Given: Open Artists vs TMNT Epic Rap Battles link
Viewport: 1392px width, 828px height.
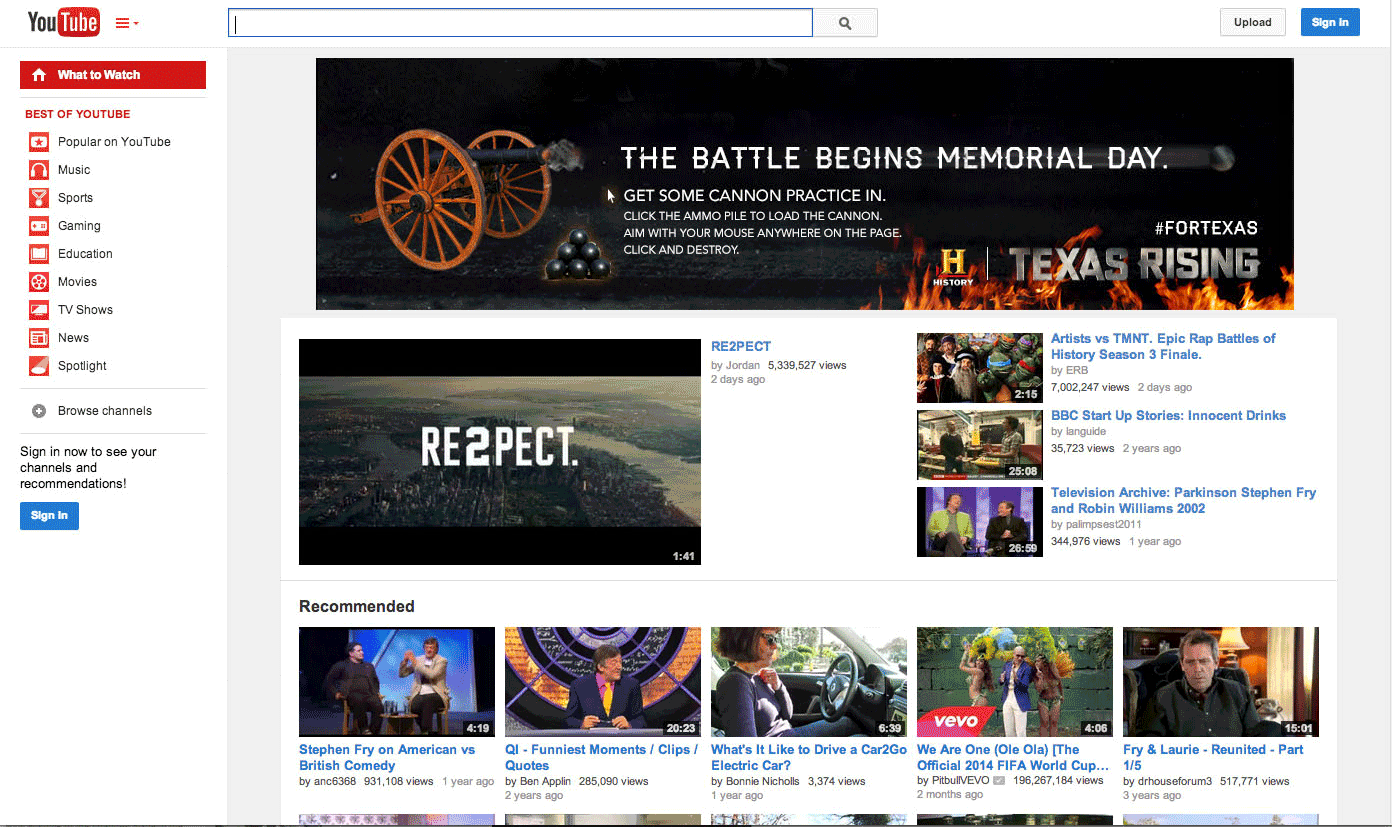Looking at the screenshot, I should (x=1163, y=347).
